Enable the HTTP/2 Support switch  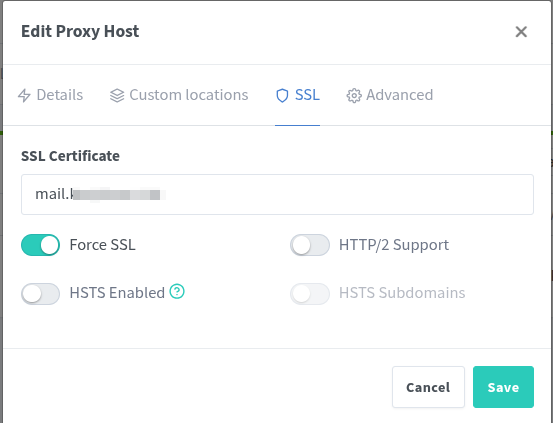click(x=310, y=245)
